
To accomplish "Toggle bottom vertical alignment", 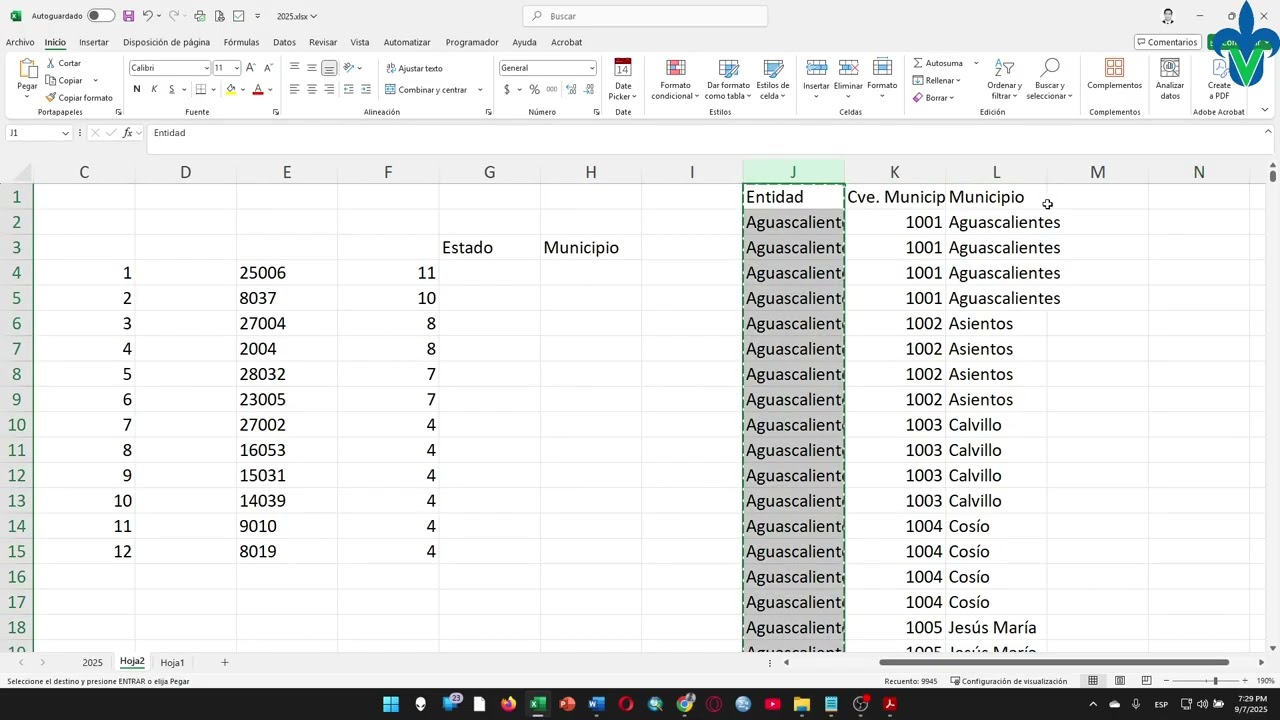I will pyautogui.click(x=329, y=68).
